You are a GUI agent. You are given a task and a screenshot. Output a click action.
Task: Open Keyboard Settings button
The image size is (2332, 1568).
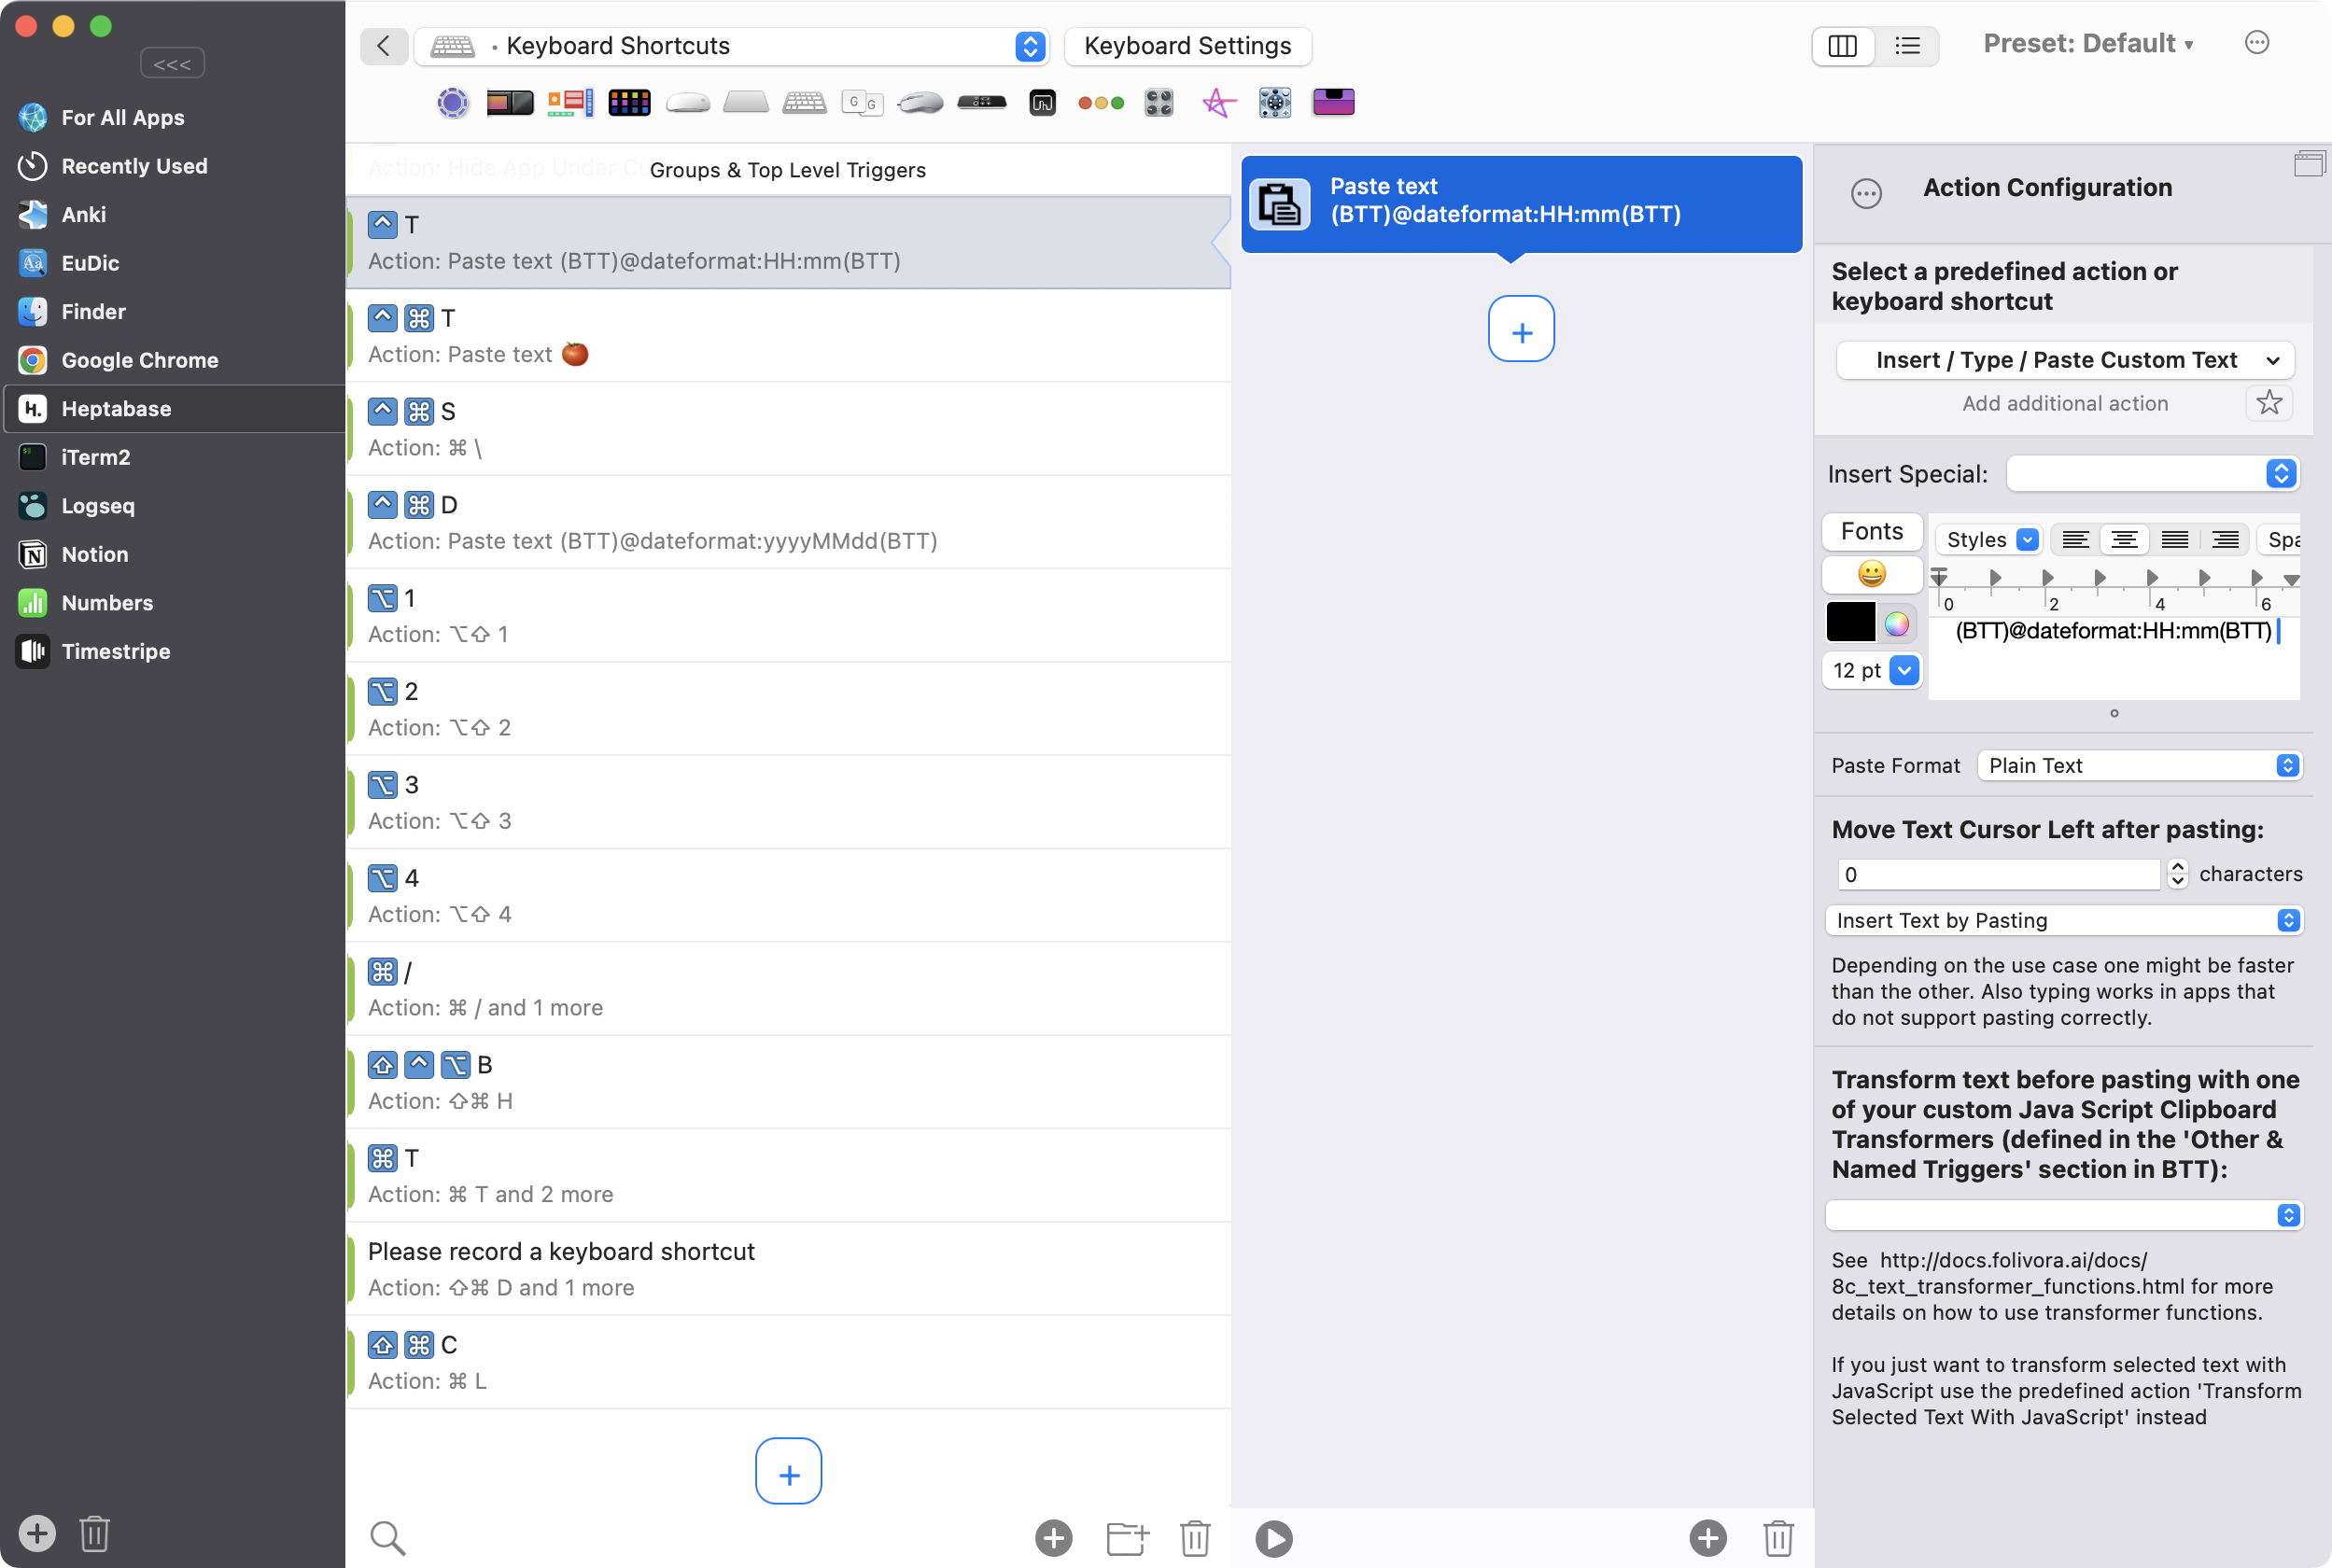(1187, 46)
